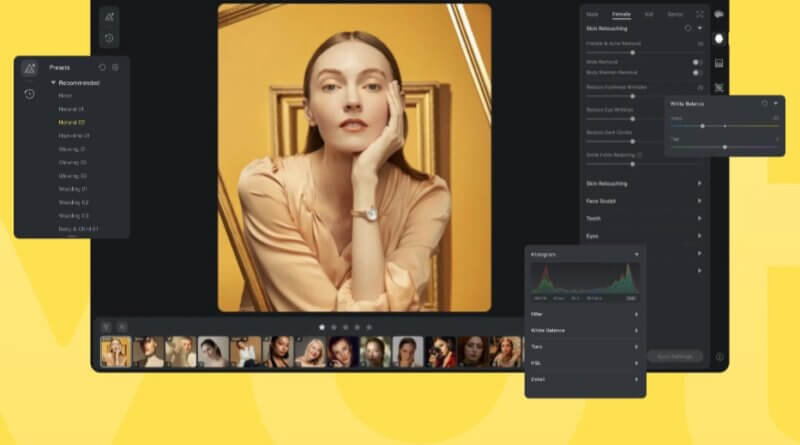Select the thumbnail of woman in red
Screen dimensions: 800x445
pyautogui.click(x=440, y=352)
